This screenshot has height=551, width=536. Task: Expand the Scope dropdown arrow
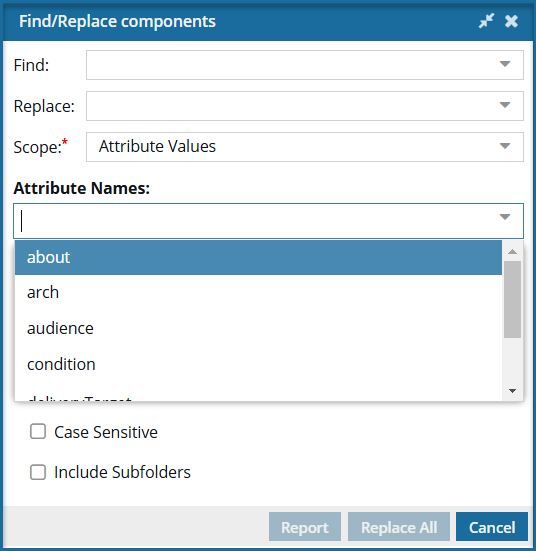[x=505, y=146]
